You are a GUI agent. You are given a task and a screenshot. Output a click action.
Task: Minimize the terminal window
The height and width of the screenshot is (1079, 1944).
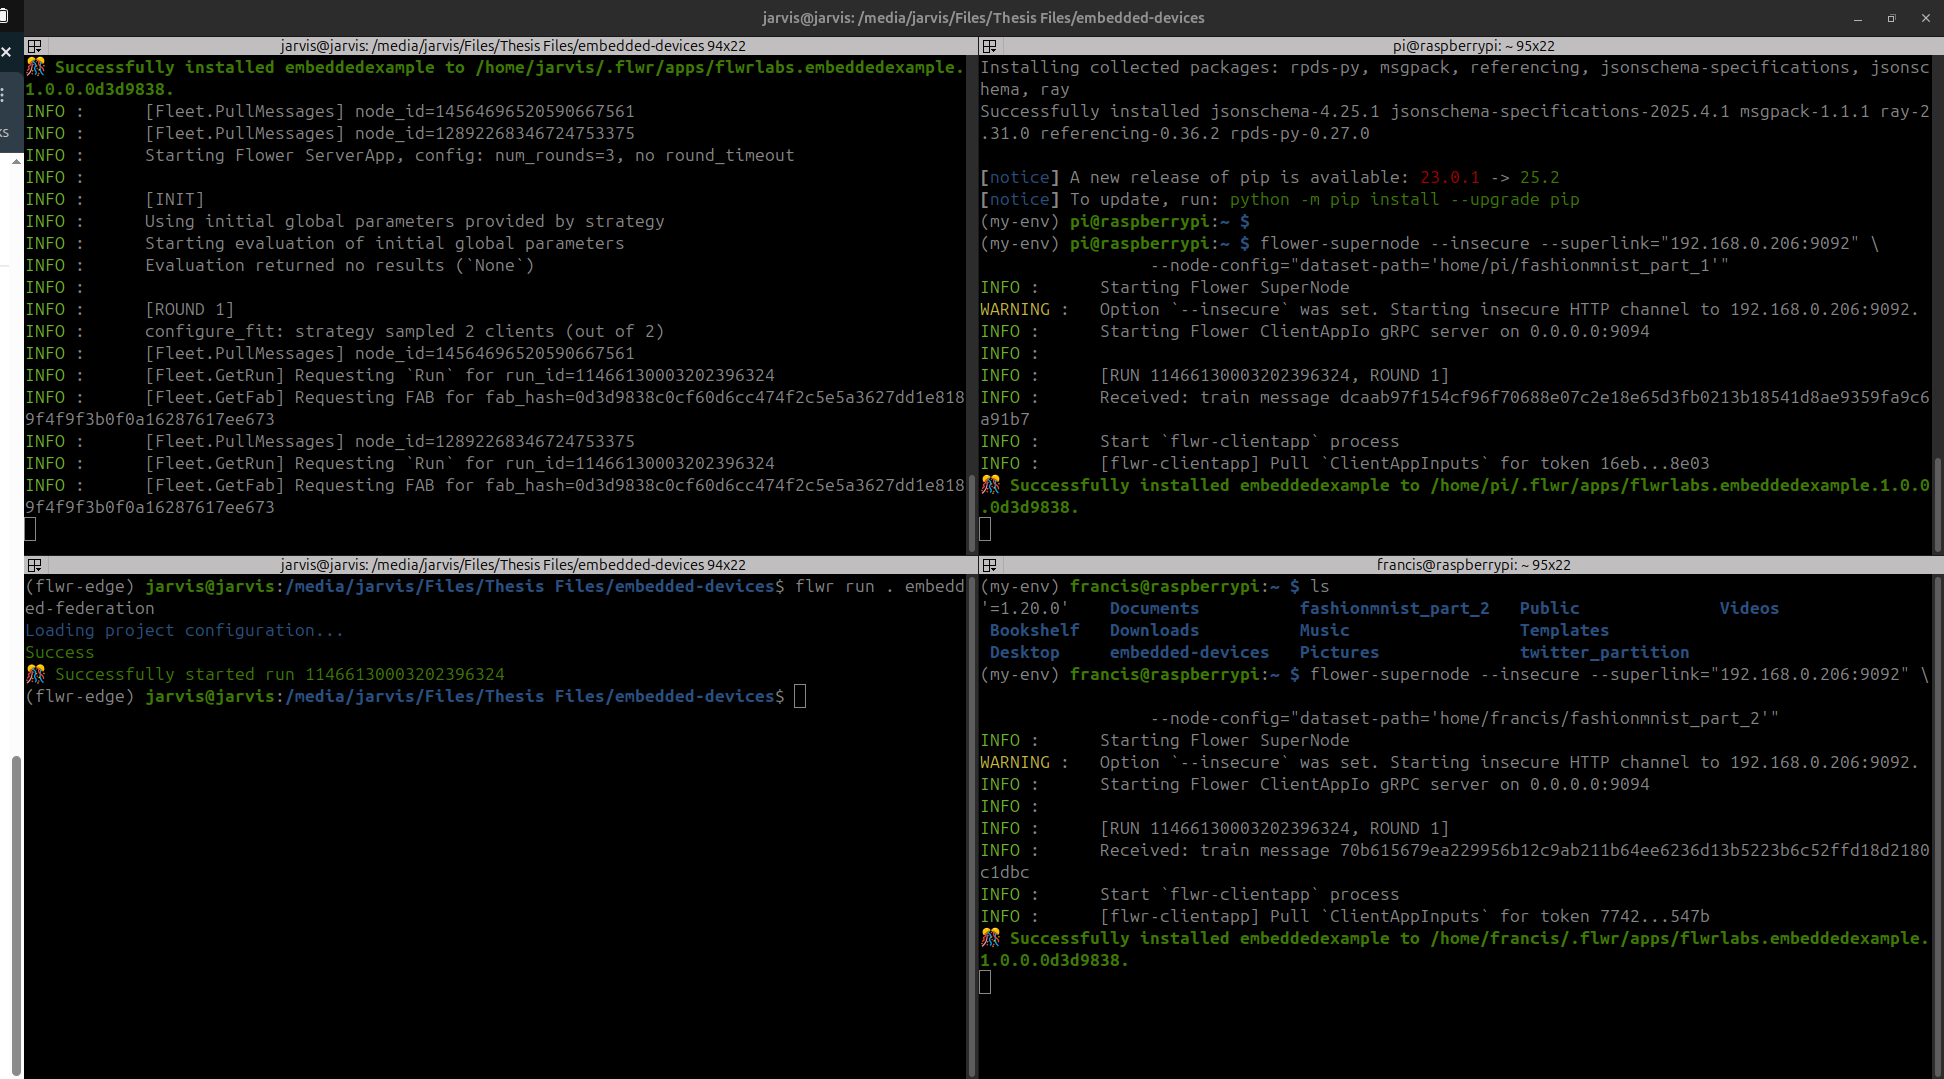point(1858,18)
